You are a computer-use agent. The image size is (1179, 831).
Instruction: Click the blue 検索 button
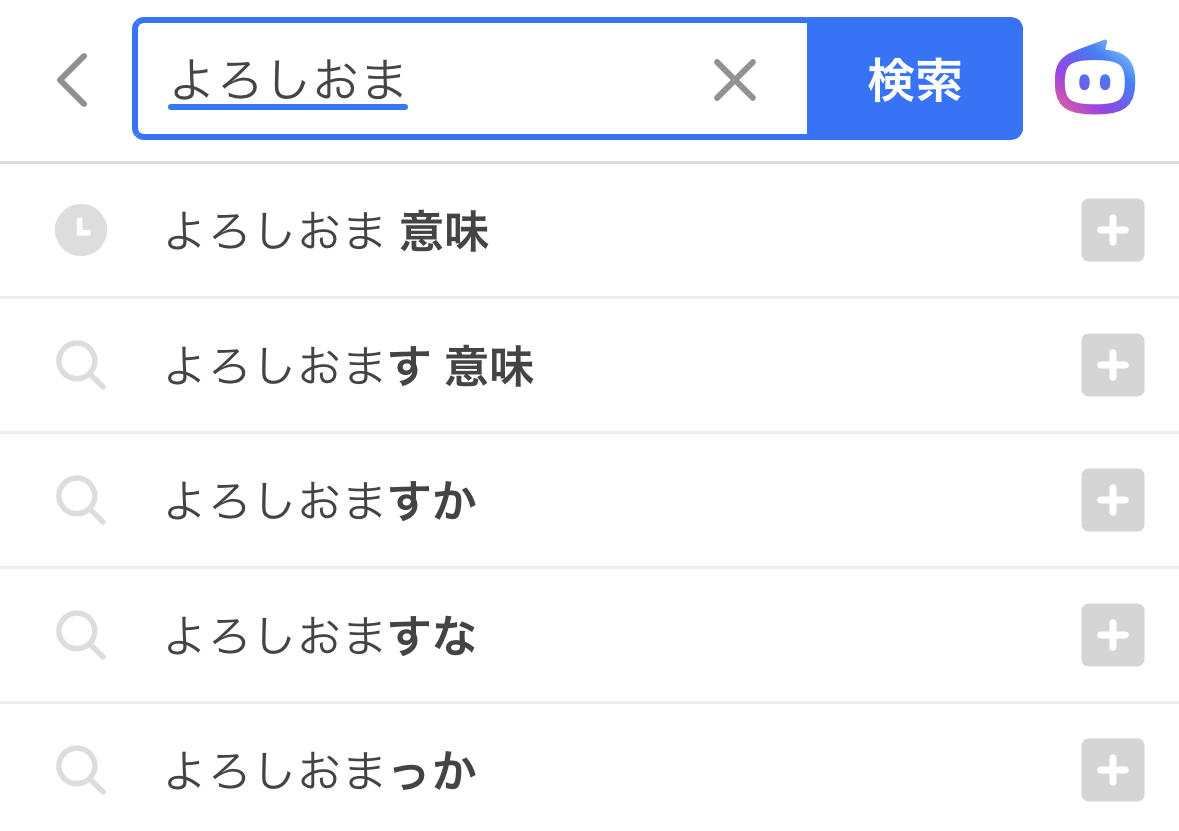point(914,79)
